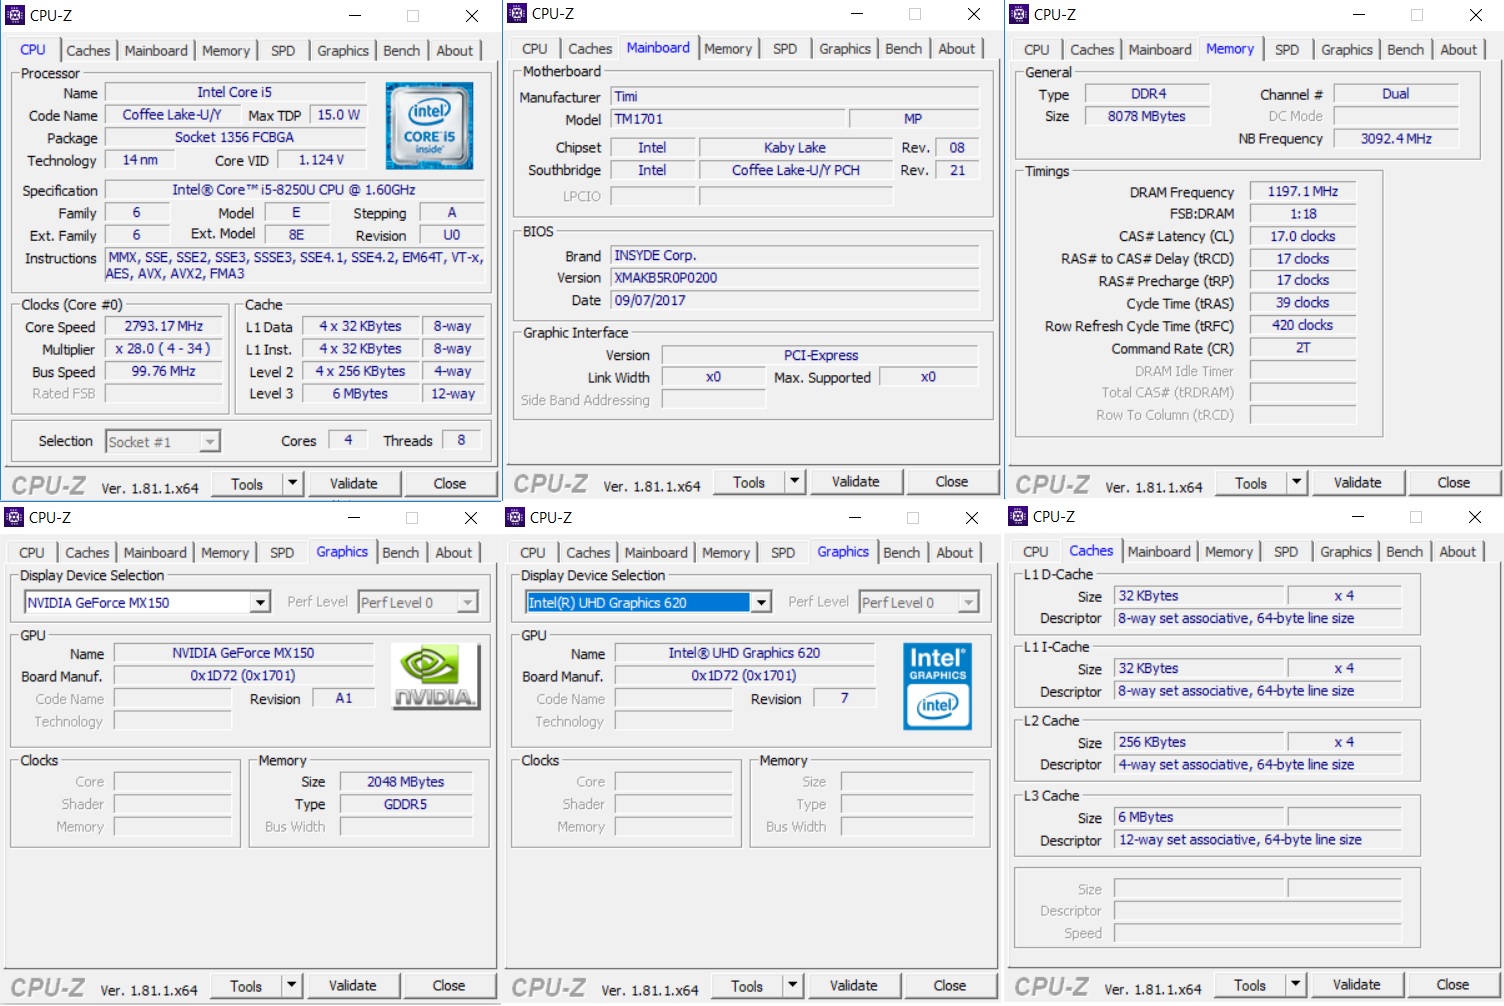
Task: Open the Mainboard tab in the Caches window
Action: (1159, 552)
